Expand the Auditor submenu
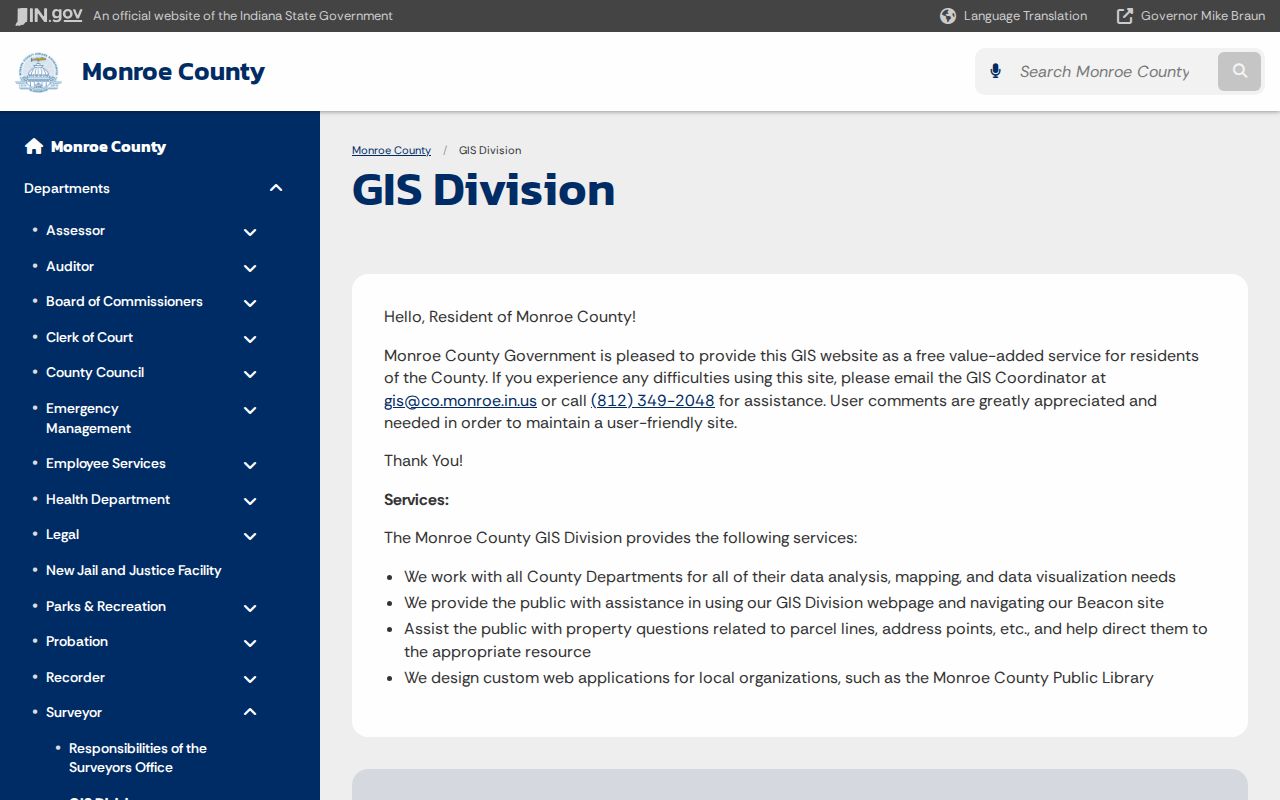 tap(250, 267)
